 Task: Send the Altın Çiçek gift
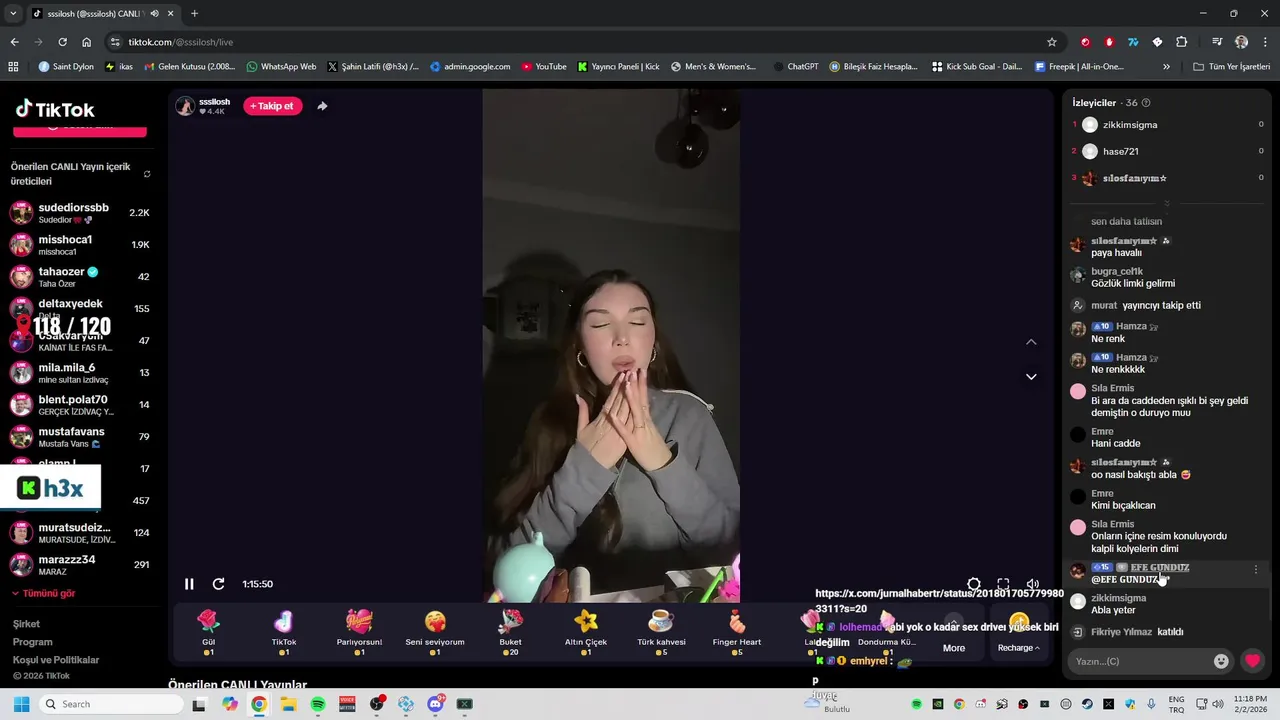coord(586,633)
